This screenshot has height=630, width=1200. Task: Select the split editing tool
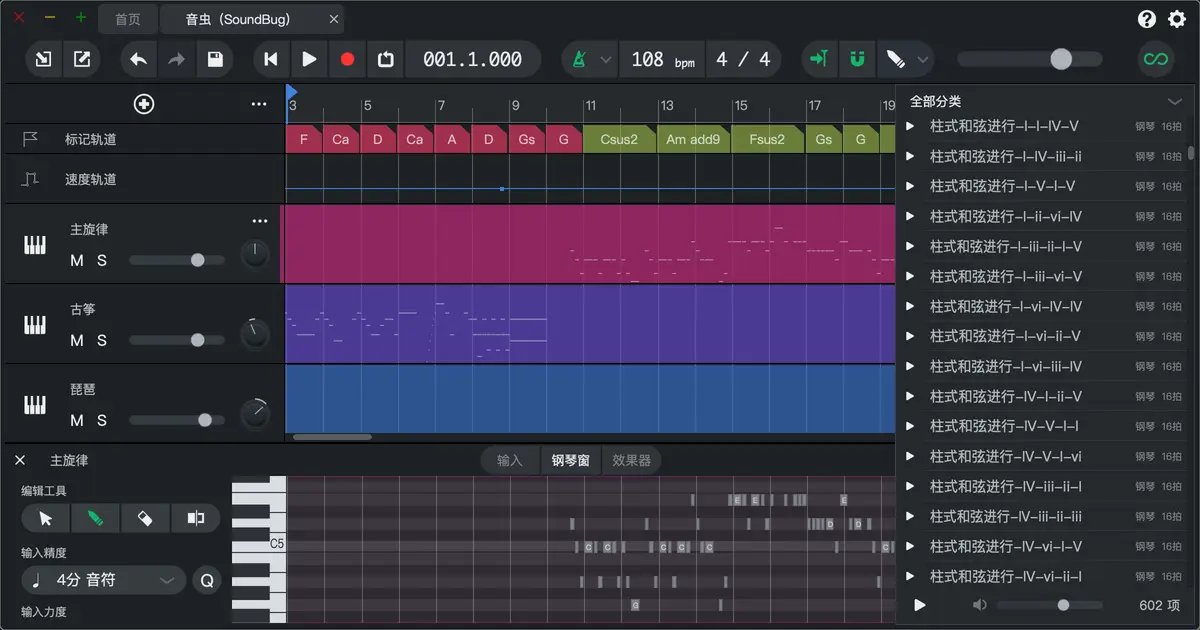195,518
